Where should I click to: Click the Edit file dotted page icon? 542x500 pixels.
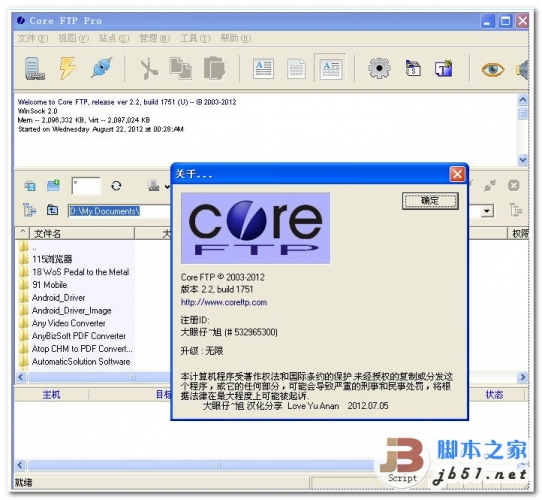point(296,68)
